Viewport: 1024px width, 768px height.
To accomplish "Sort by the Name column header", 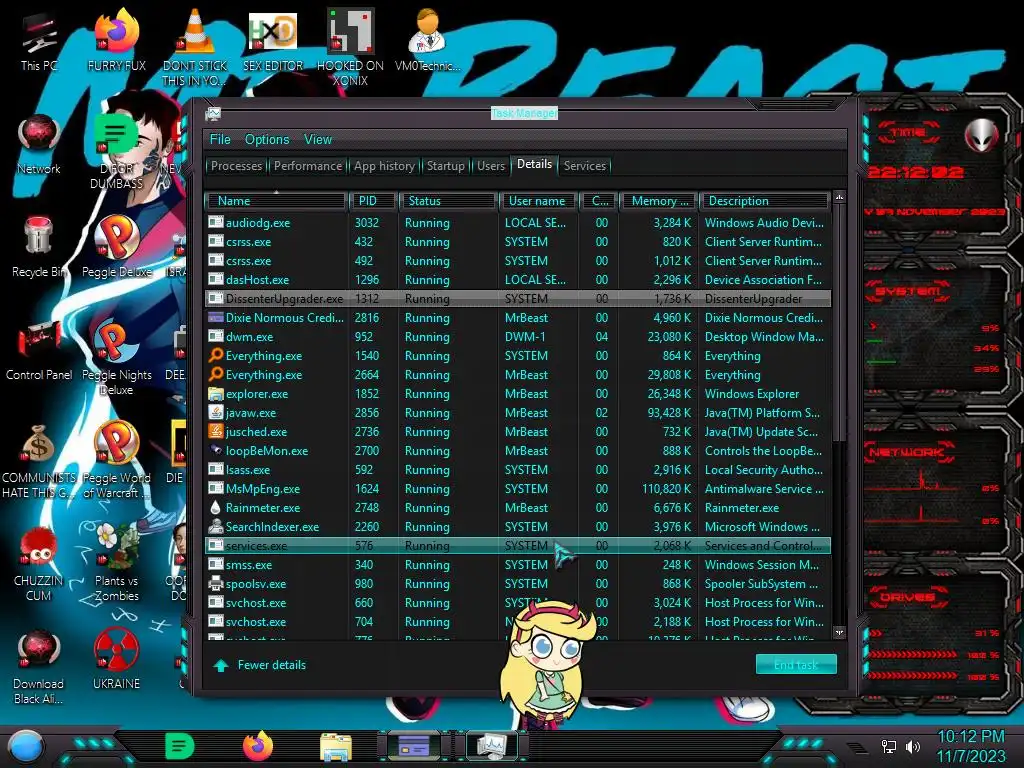I will pyautogui.click(x=276, y=201).
